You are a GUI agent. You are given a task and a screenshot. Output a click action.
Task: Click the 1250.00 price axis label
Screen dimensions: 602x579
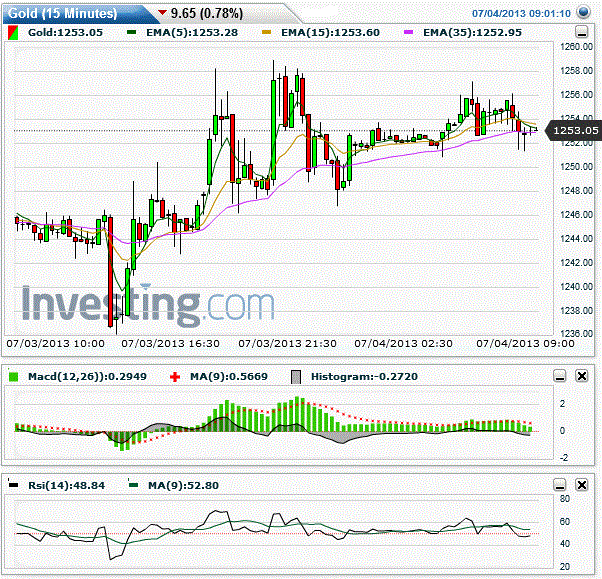click(x=576, y=167)
